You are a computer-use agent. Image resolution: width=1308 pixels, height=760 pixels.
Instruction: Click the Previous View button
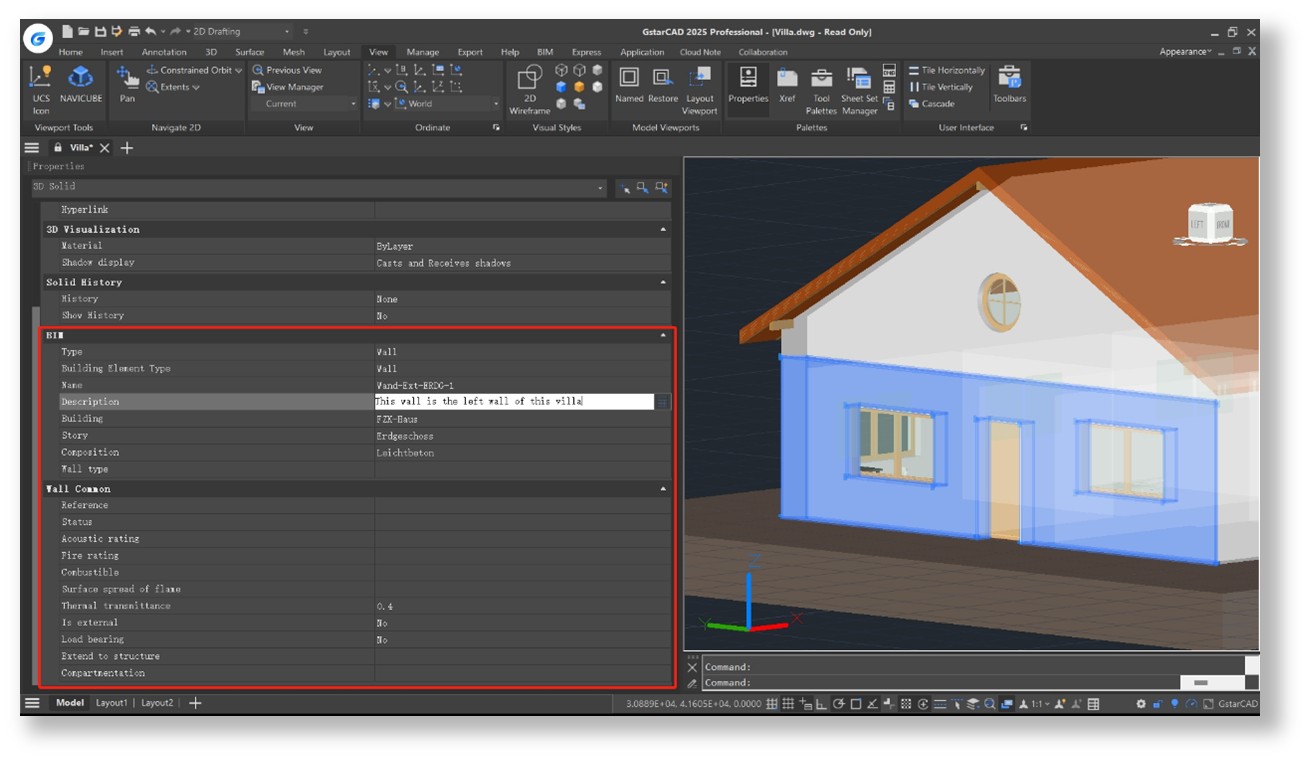click(287, 70)
